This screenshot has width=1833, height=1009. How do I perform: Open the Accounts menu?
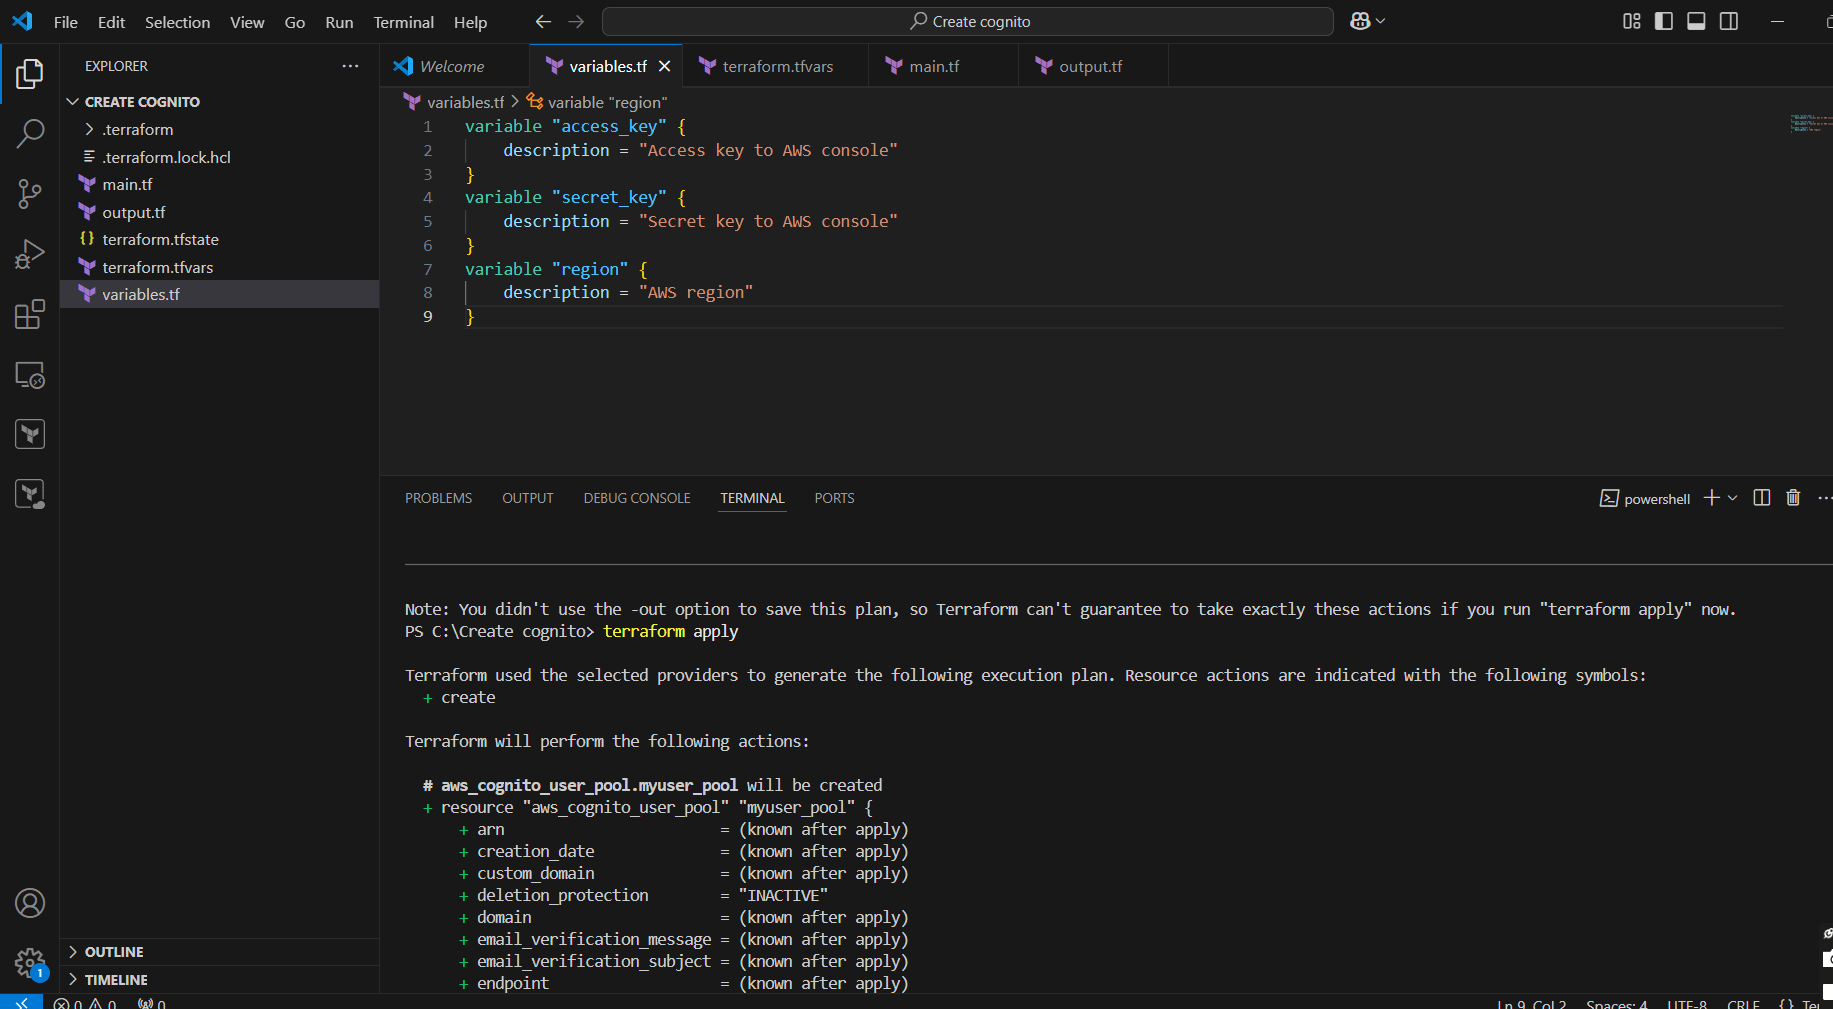tap(30, 904)
